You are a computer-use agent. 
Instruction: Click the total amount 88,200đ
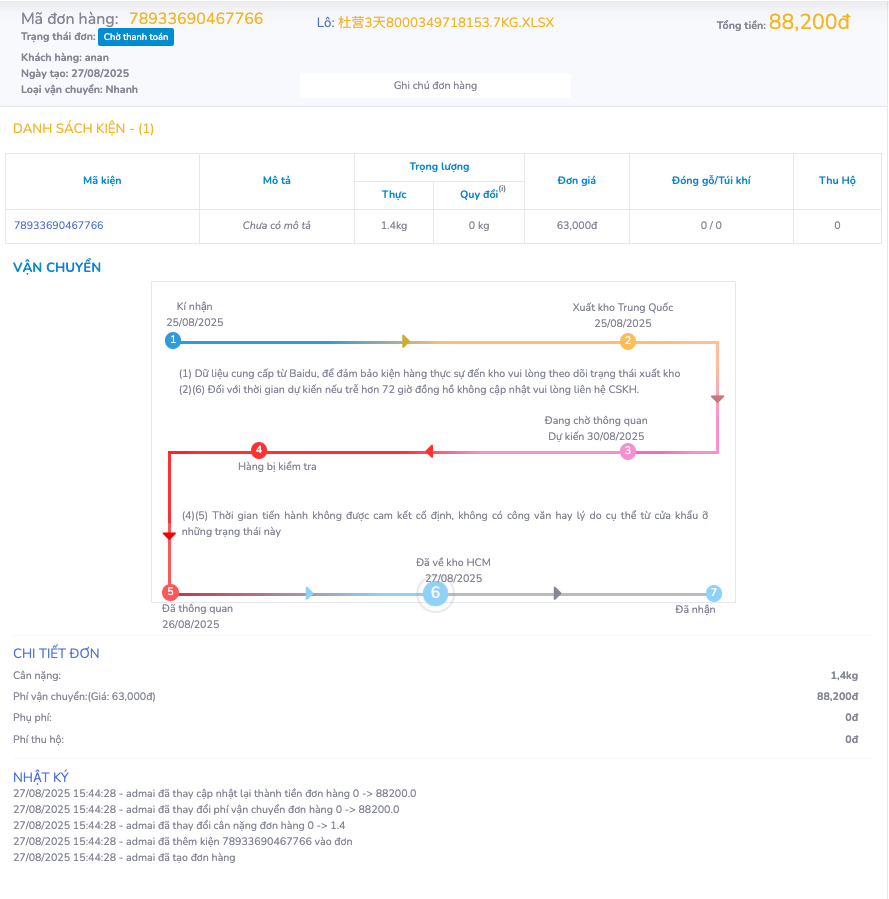click(816, 22)
